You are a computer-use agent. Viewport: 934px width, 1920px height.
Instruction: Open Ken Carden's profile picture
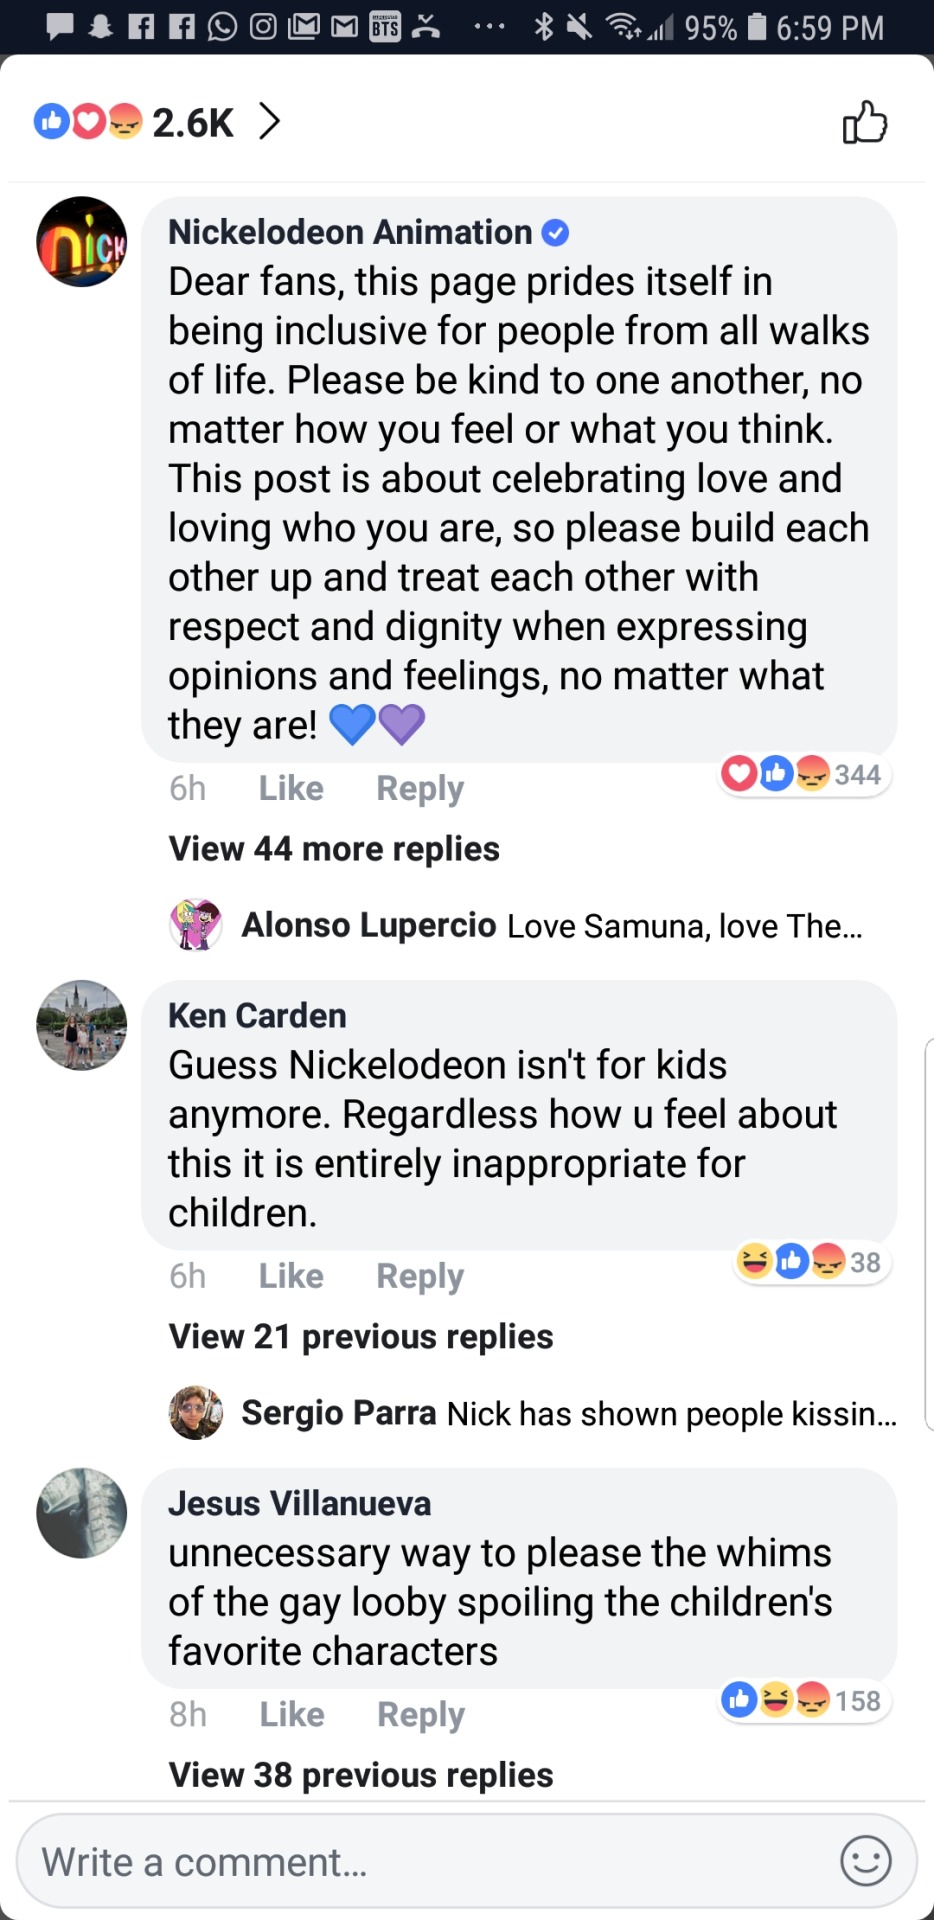(x=82, y=1025)
